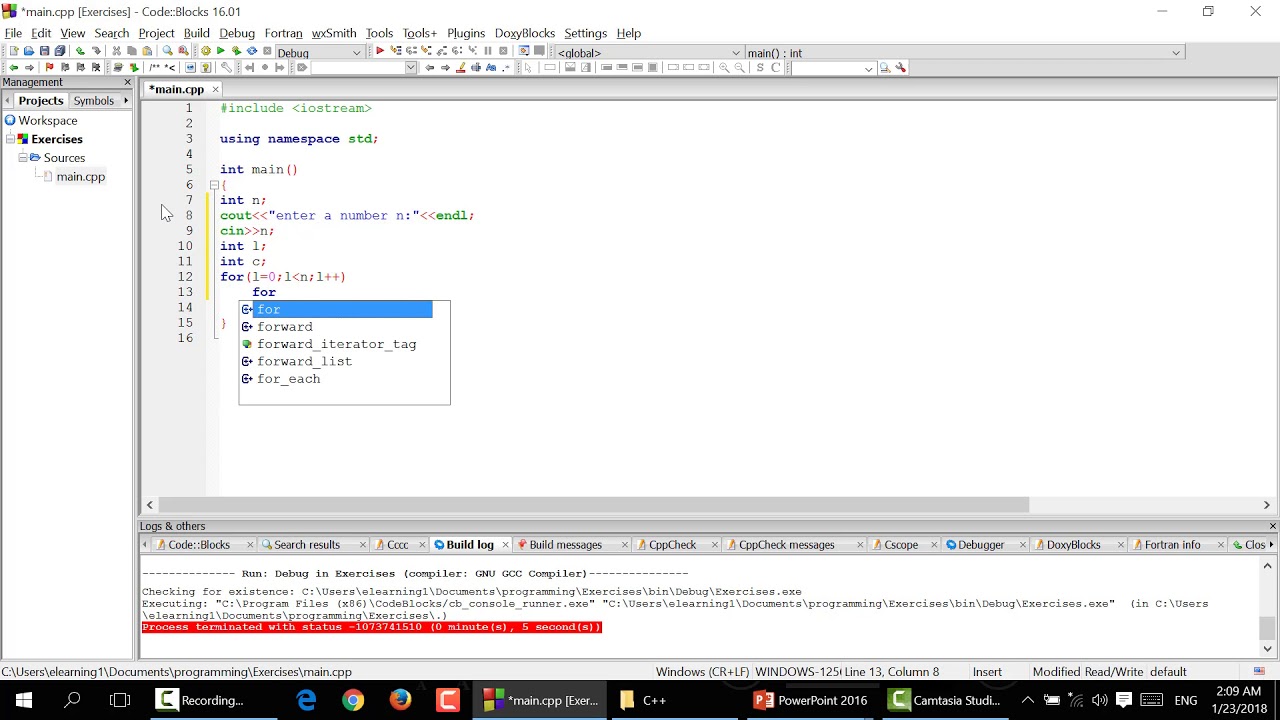The width and height of the screenshot is (1280, 720).
Task: Click the Rebuild icon
Action: pyautogui.click(x=252, y=51)
